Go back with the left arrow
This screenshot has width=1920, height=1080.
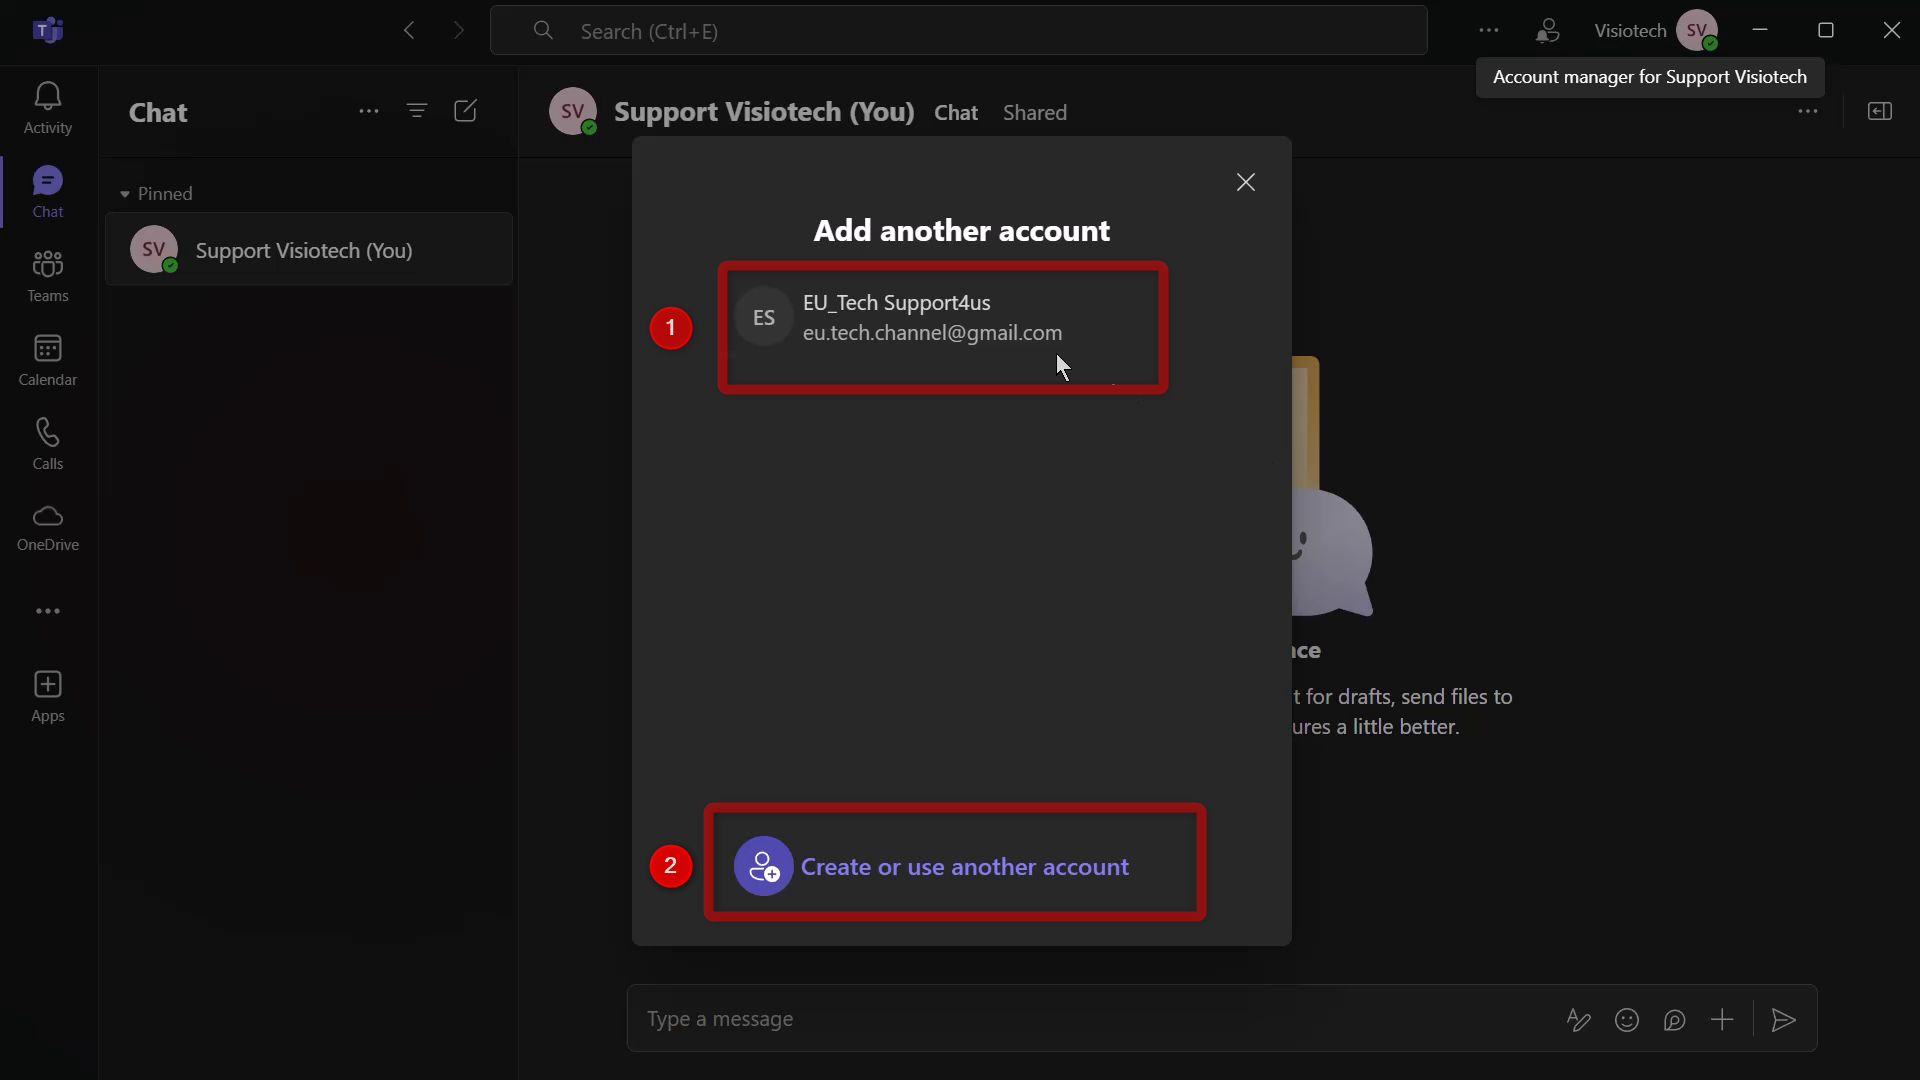pos(409,30)
